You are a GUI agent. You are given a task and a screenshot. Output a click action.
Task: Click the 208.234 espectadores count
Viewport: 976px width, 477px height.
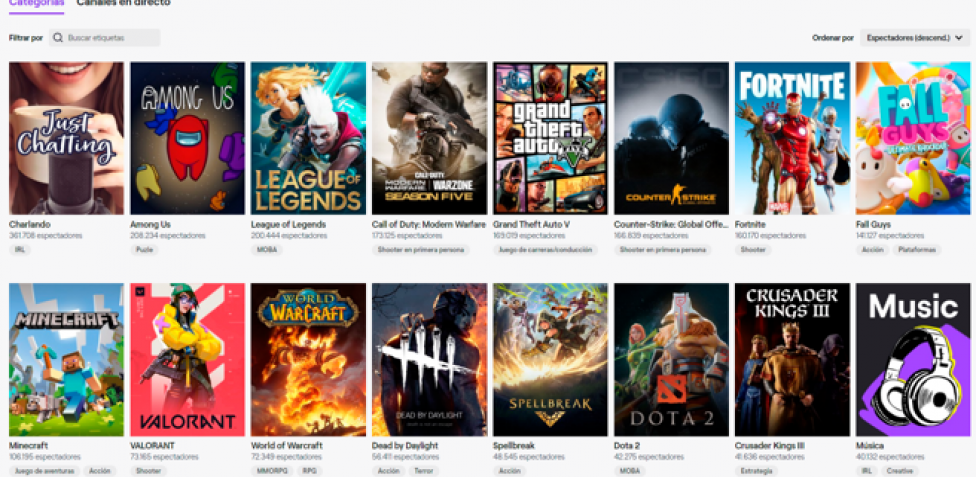pyautogui.click(x=167, y=236)
